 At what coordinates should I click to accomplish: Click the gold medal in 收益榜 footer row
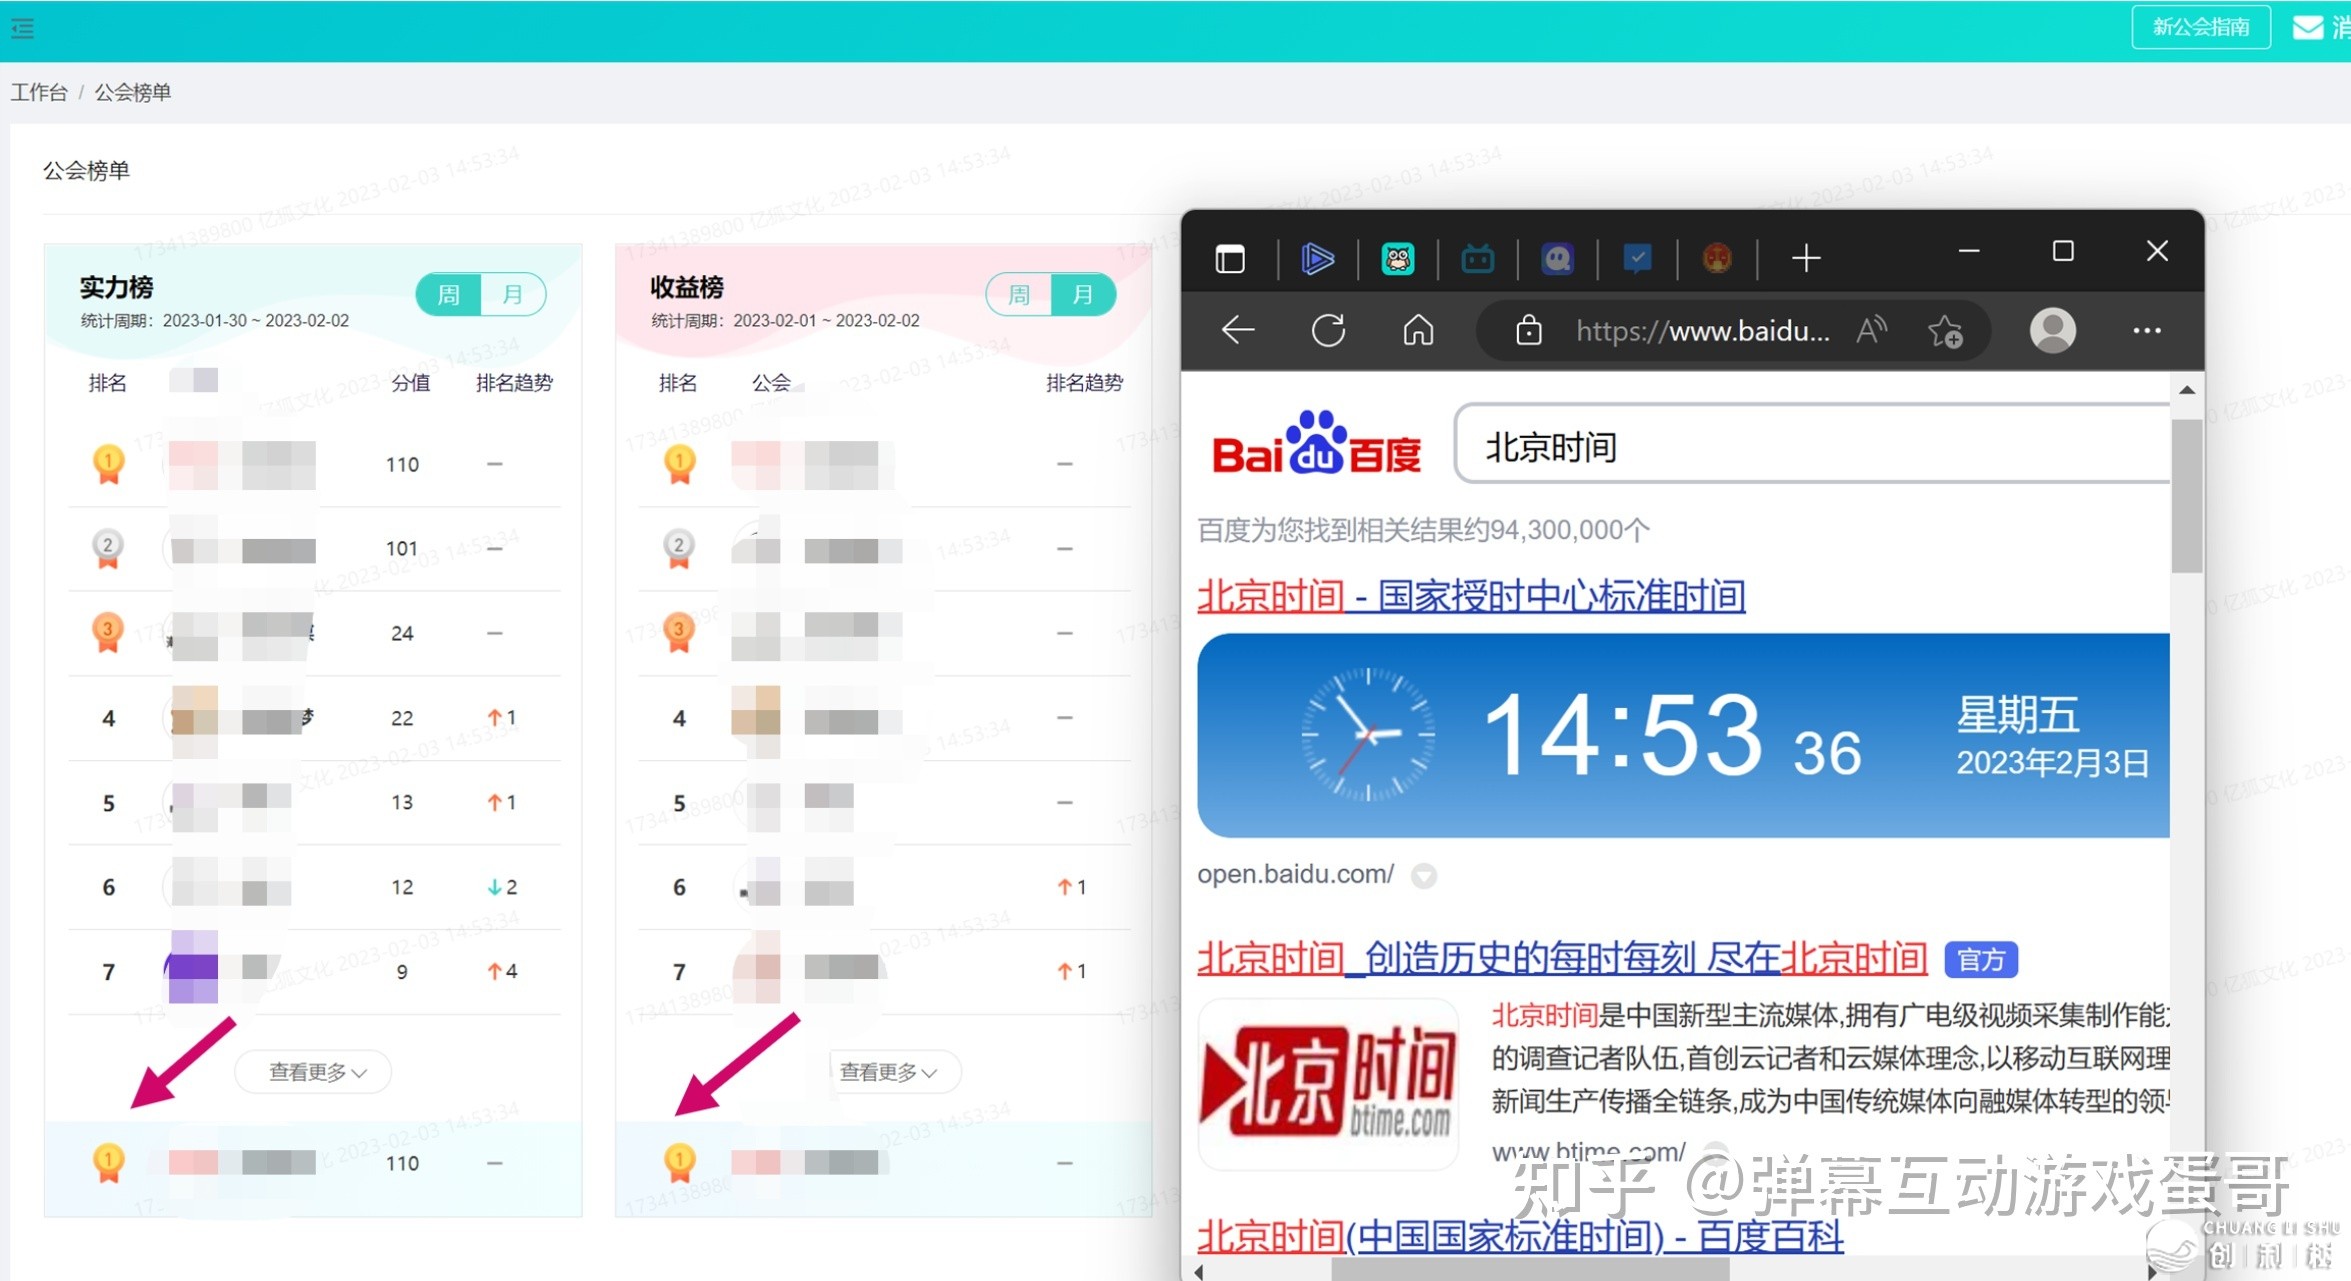pos(679,1163)
